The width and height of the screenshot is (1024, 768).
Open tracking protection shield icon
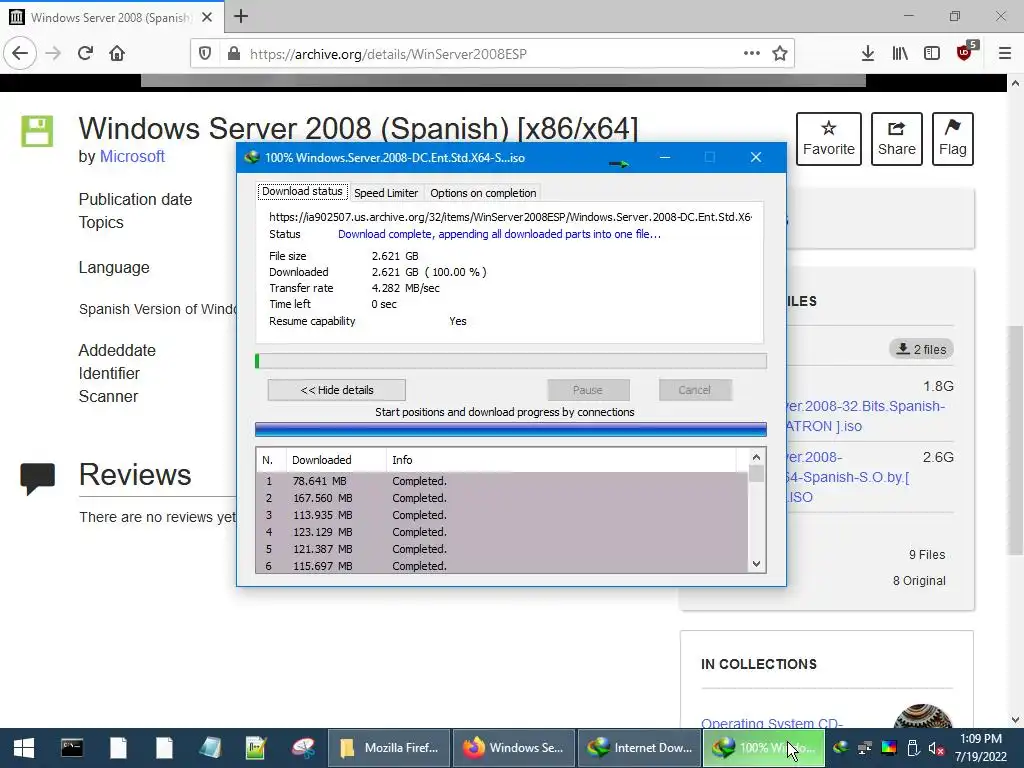(x=204, y=54)
